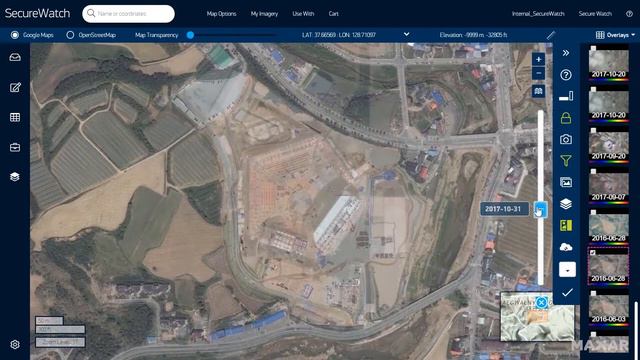
Task: Zoom in the map with plus button
Action: 538,60
